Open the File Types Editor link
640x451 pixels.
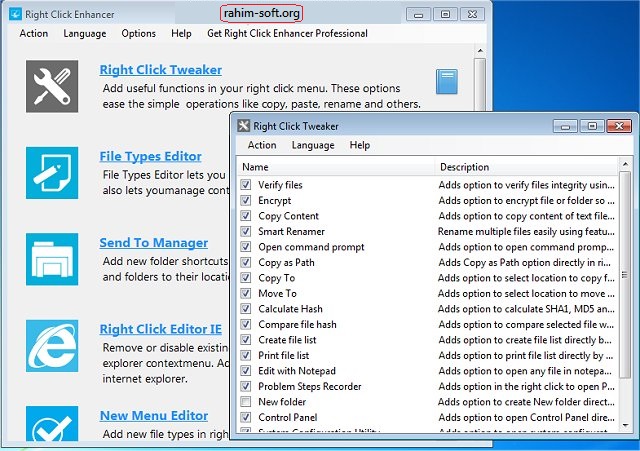[151, 156]
